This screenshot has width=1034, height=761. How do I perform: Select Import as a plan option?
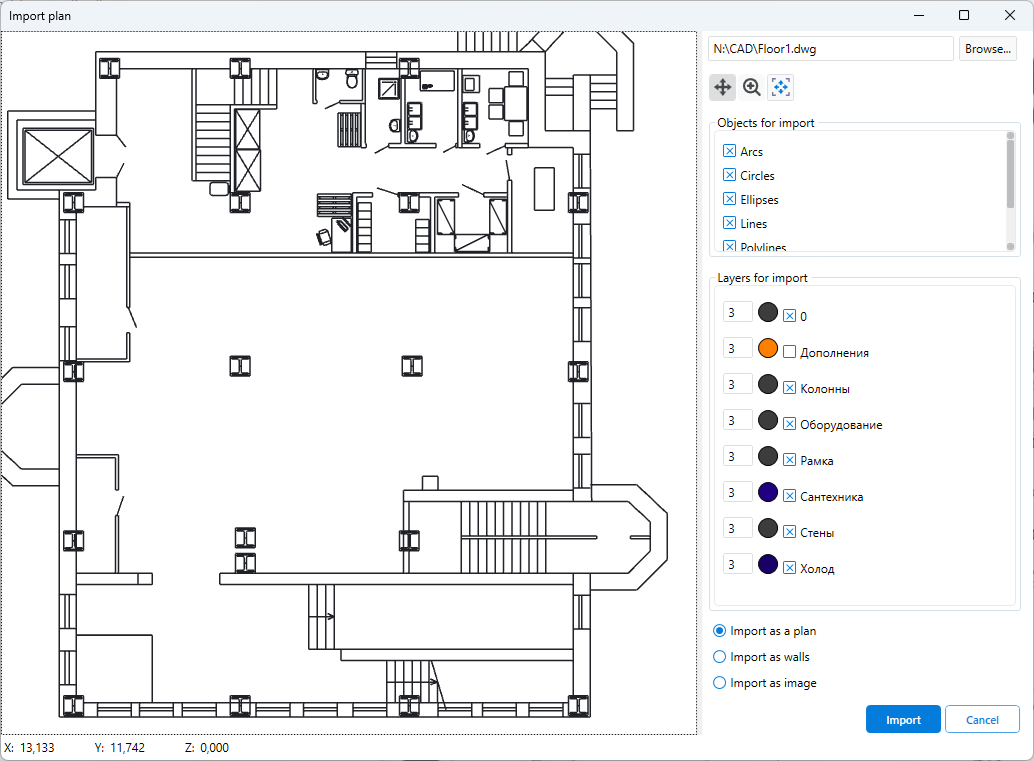[719, 631]
